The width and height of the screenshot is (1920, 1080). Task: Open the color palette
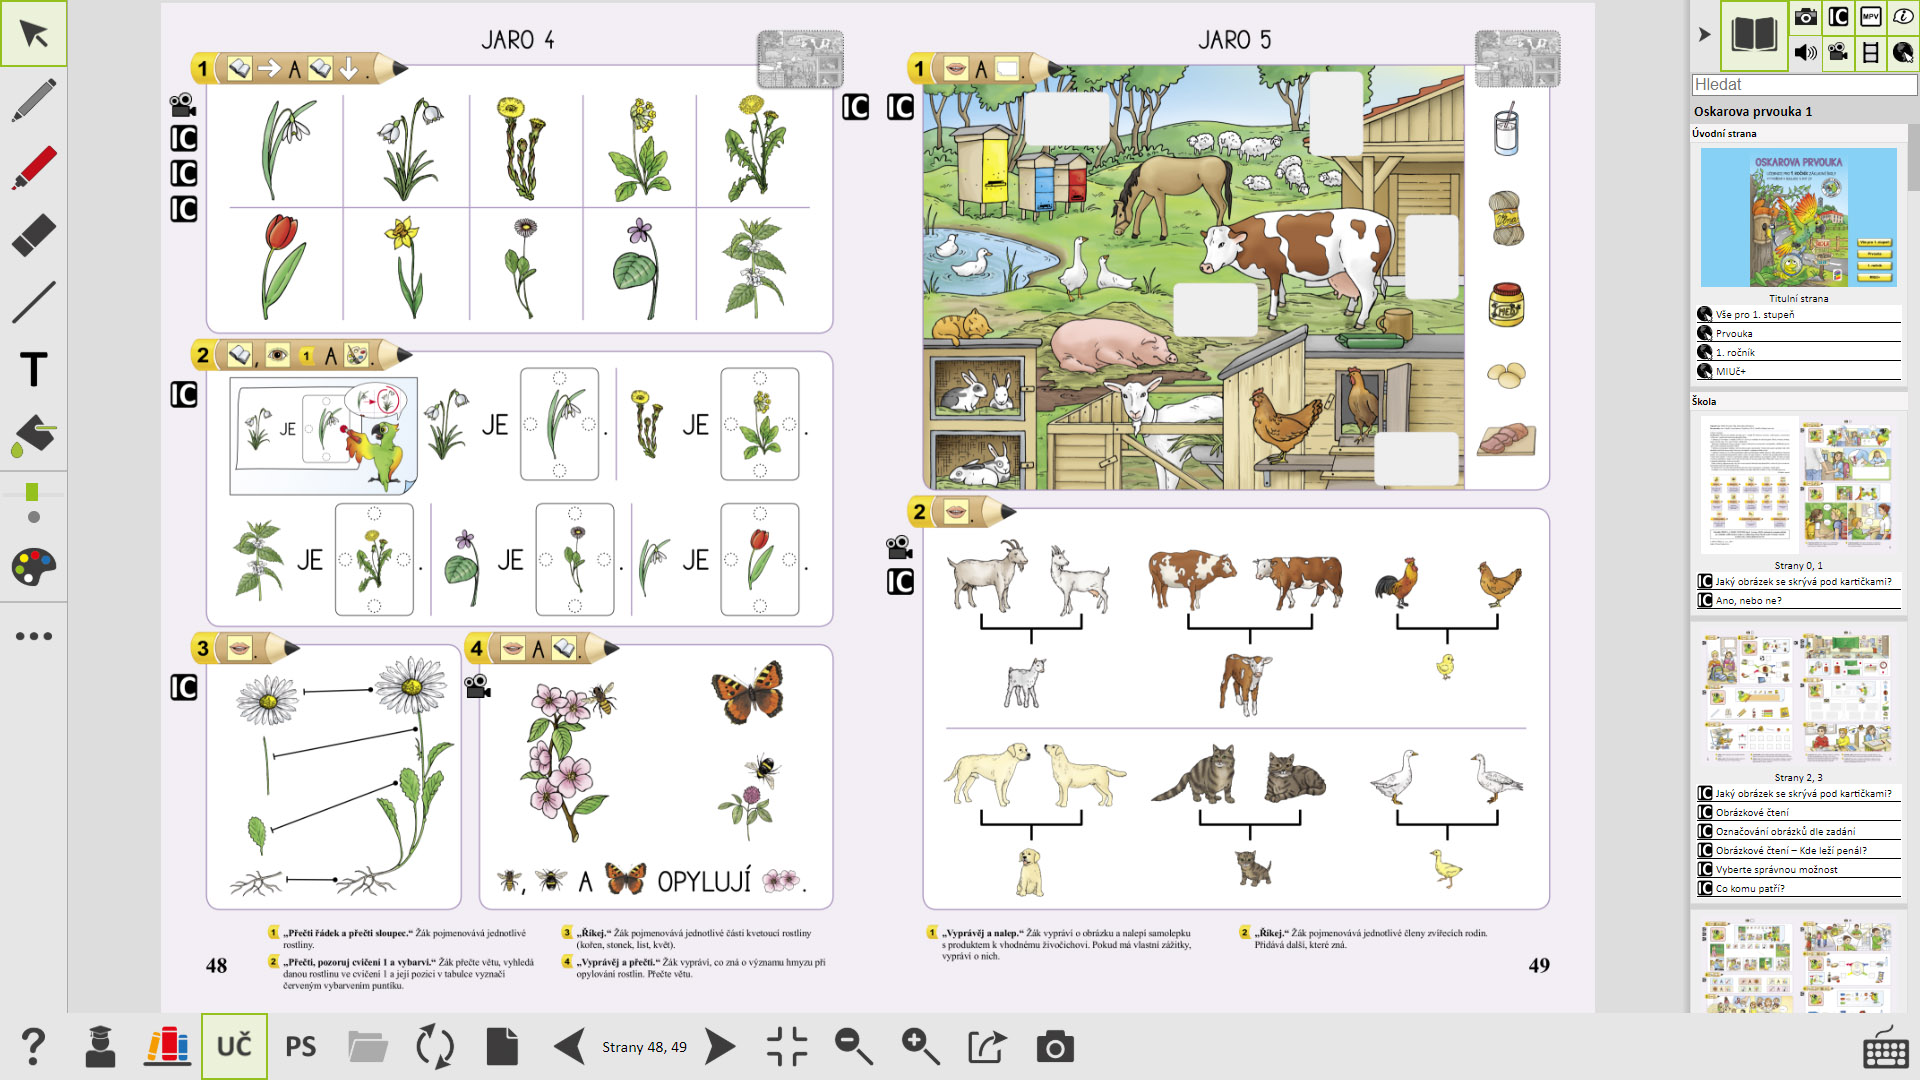[x=34, y=567]
